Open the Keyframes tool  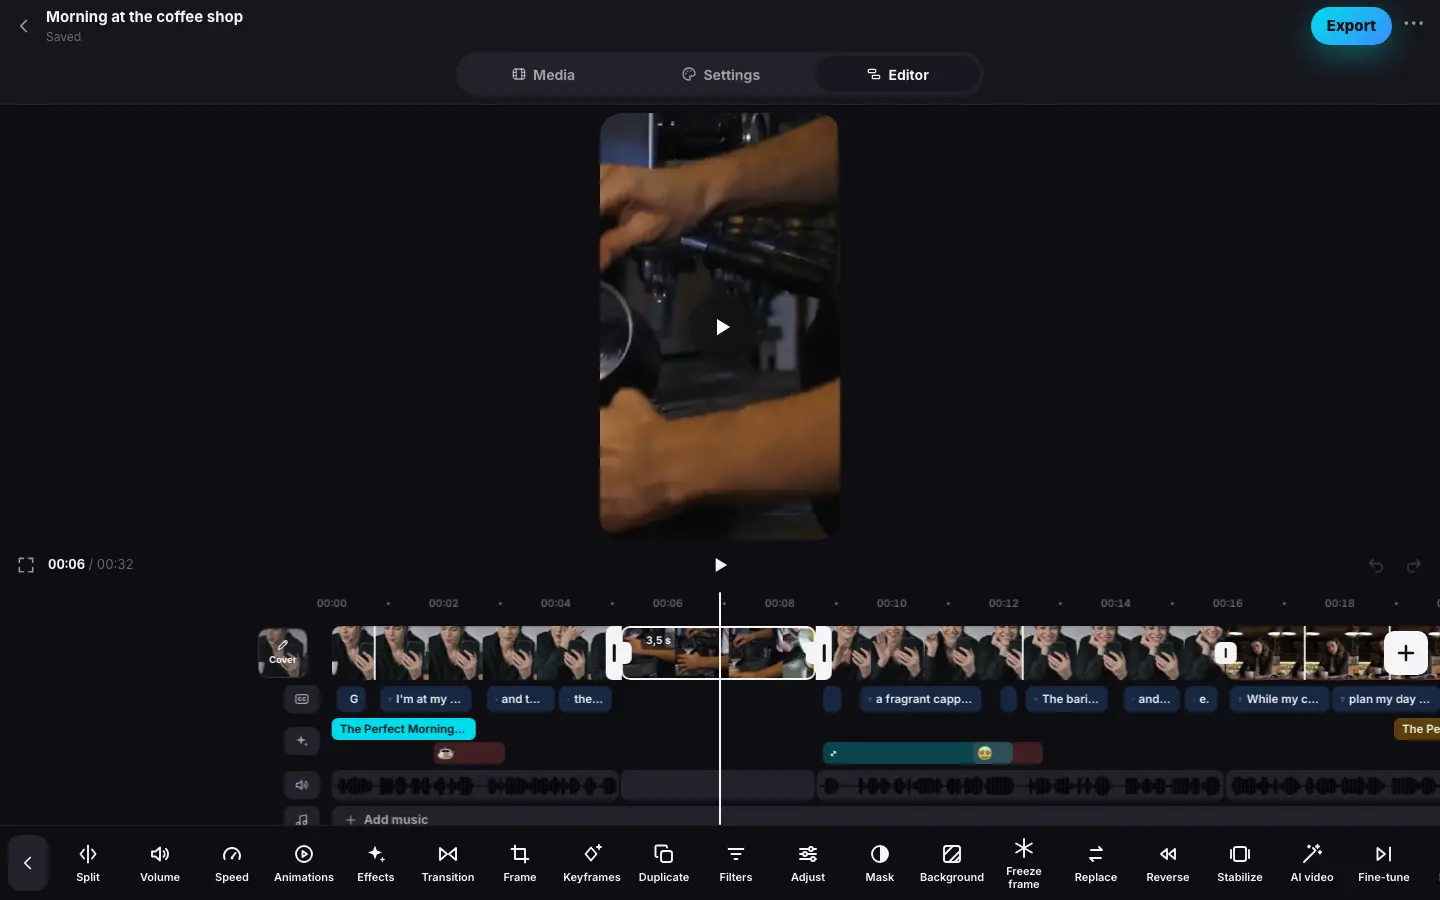592,863
